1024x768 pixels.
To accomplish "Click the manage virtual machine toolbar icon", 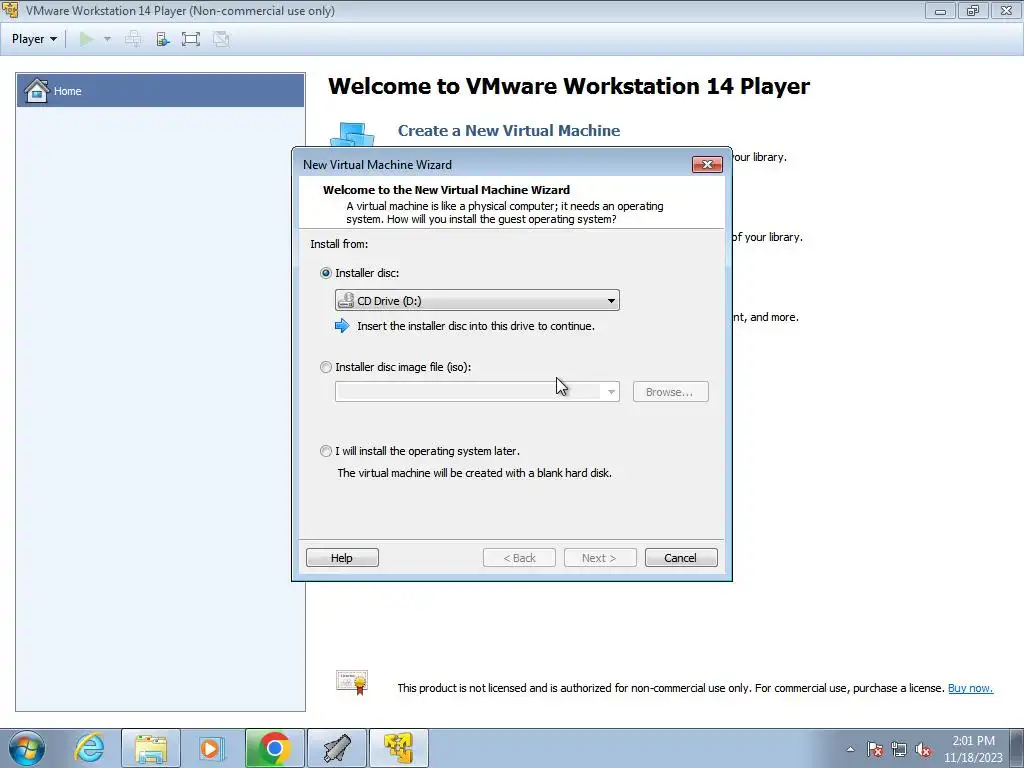I will (163, 39).
